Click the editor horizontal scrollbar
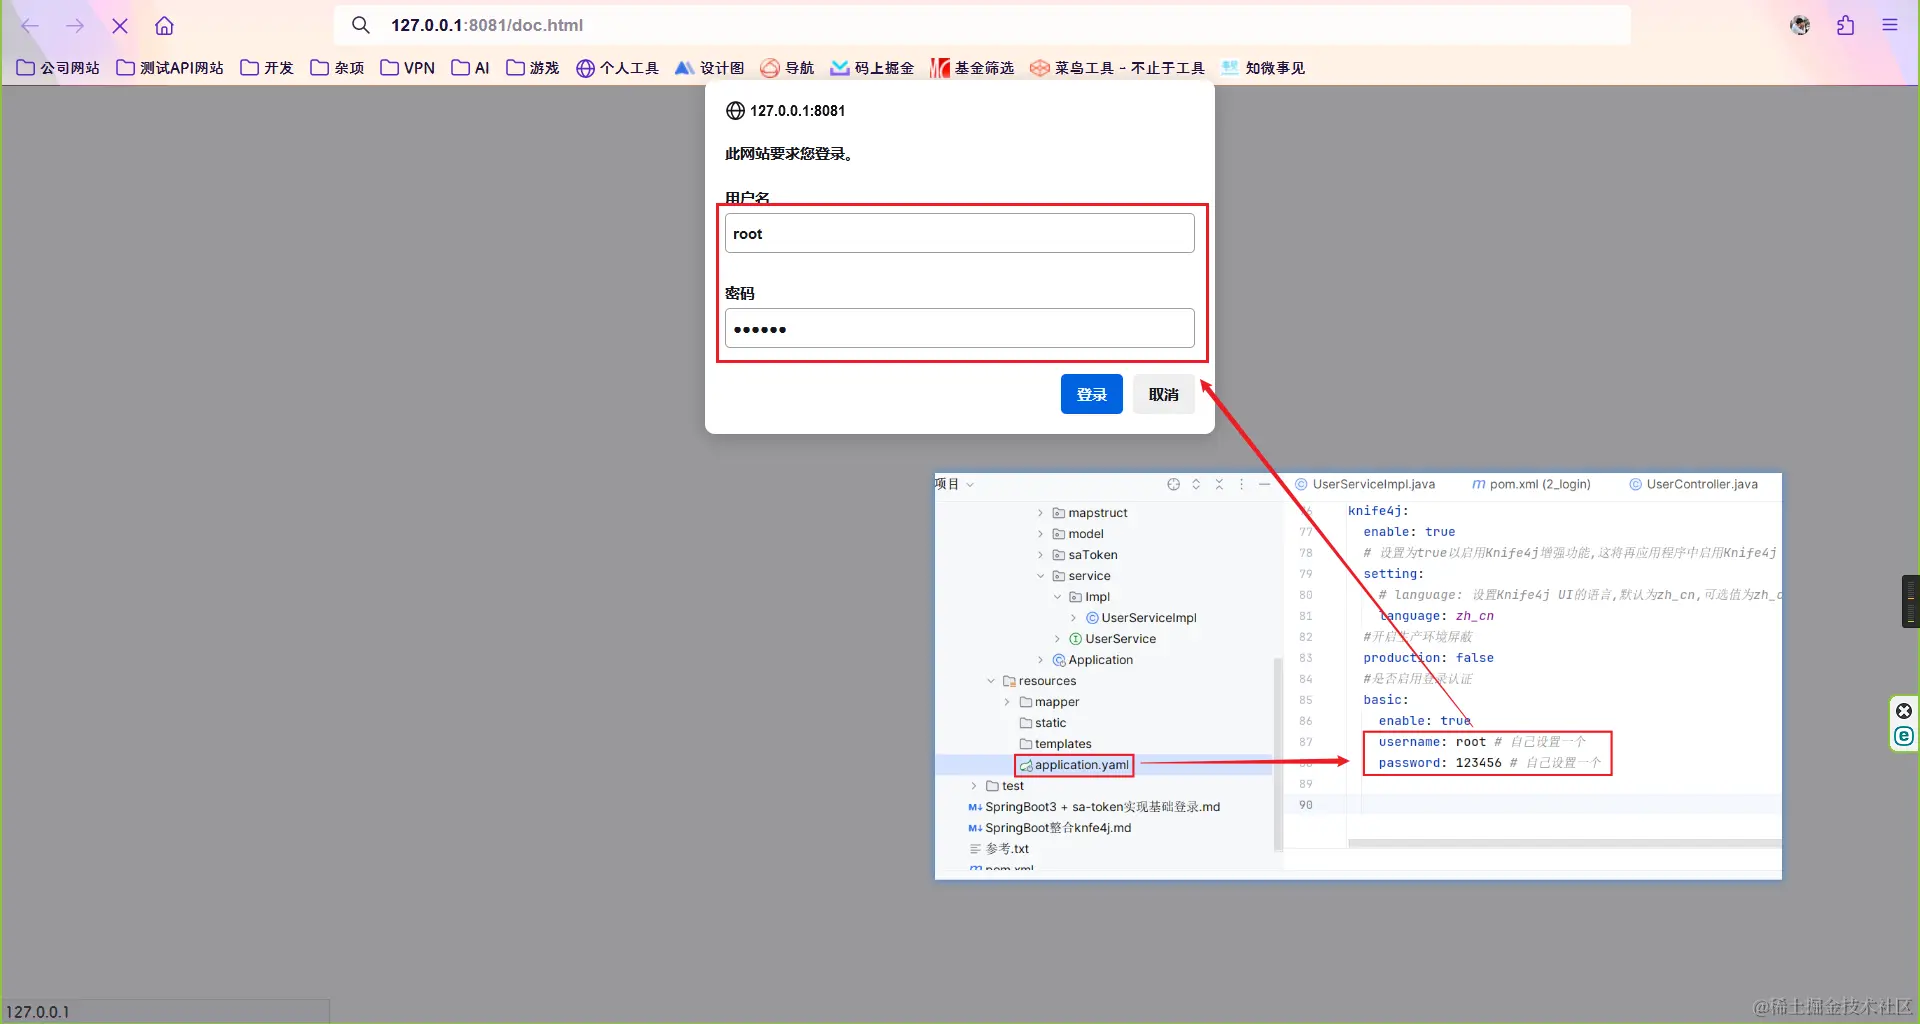Viewport: 1920px width, 1024px height. (x=1565, y=844)
